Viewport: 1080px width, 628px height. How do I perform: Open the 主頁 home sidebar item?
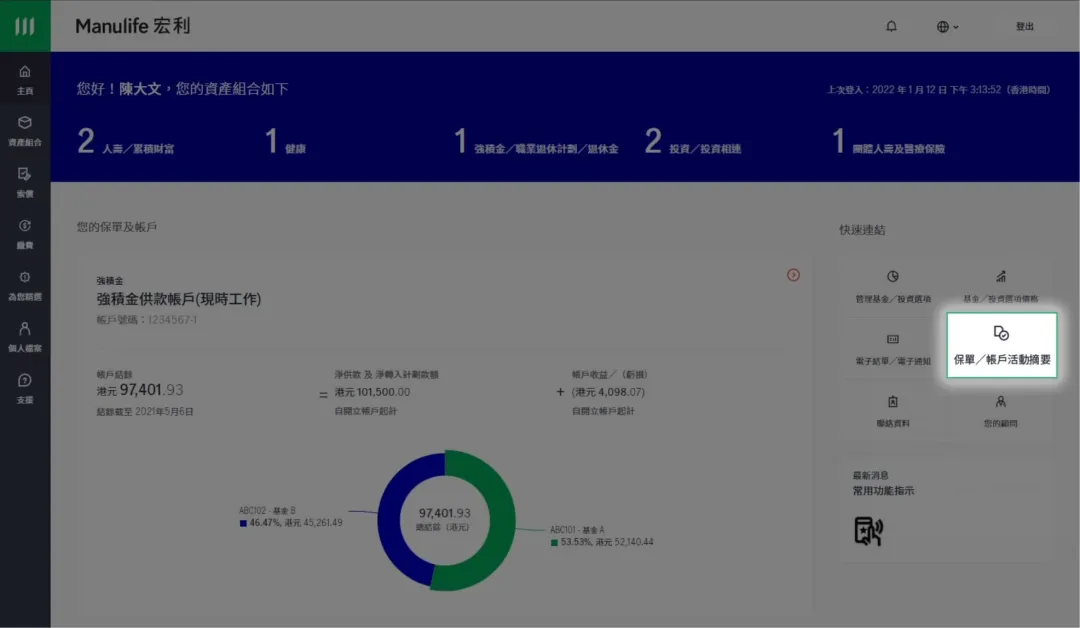25,80
